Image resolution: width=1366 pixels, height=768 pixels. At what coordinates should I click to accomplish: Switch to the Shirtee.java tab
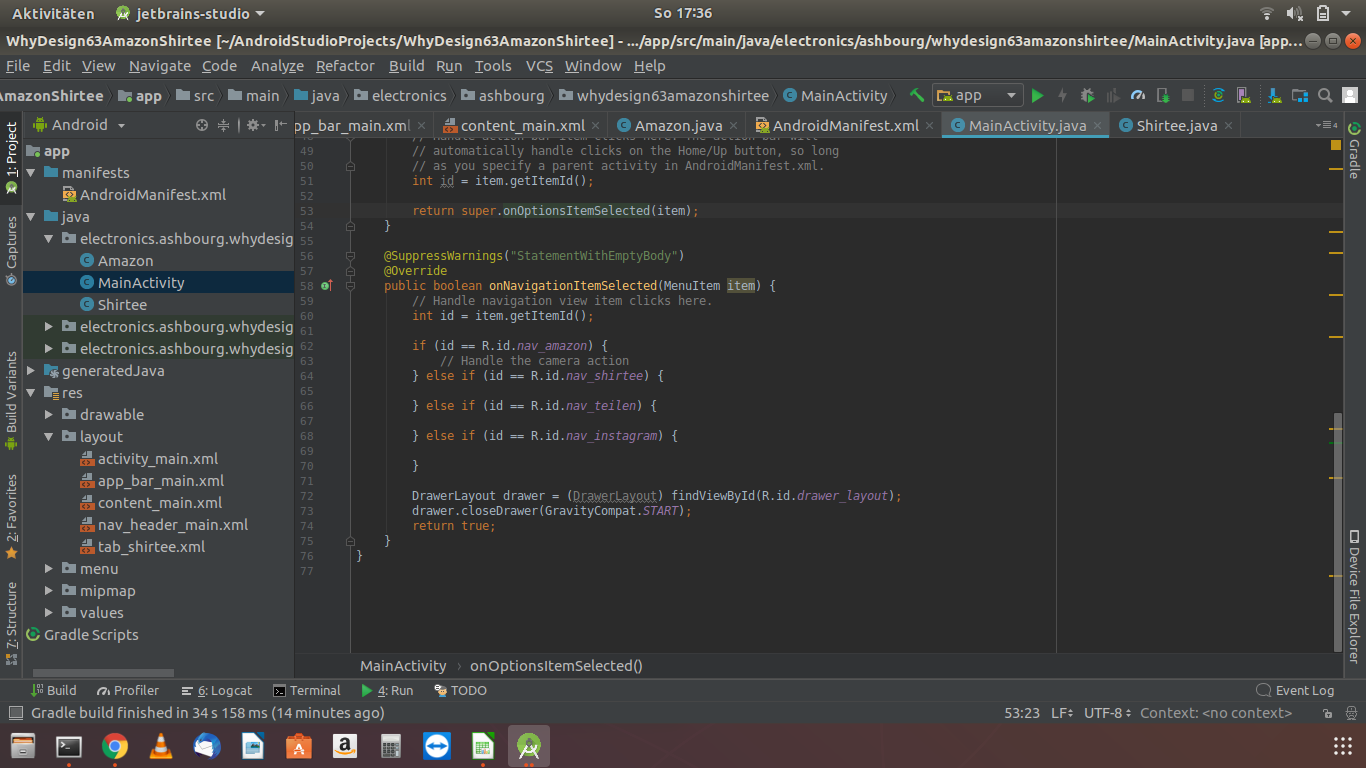[x=1176, y=125]
